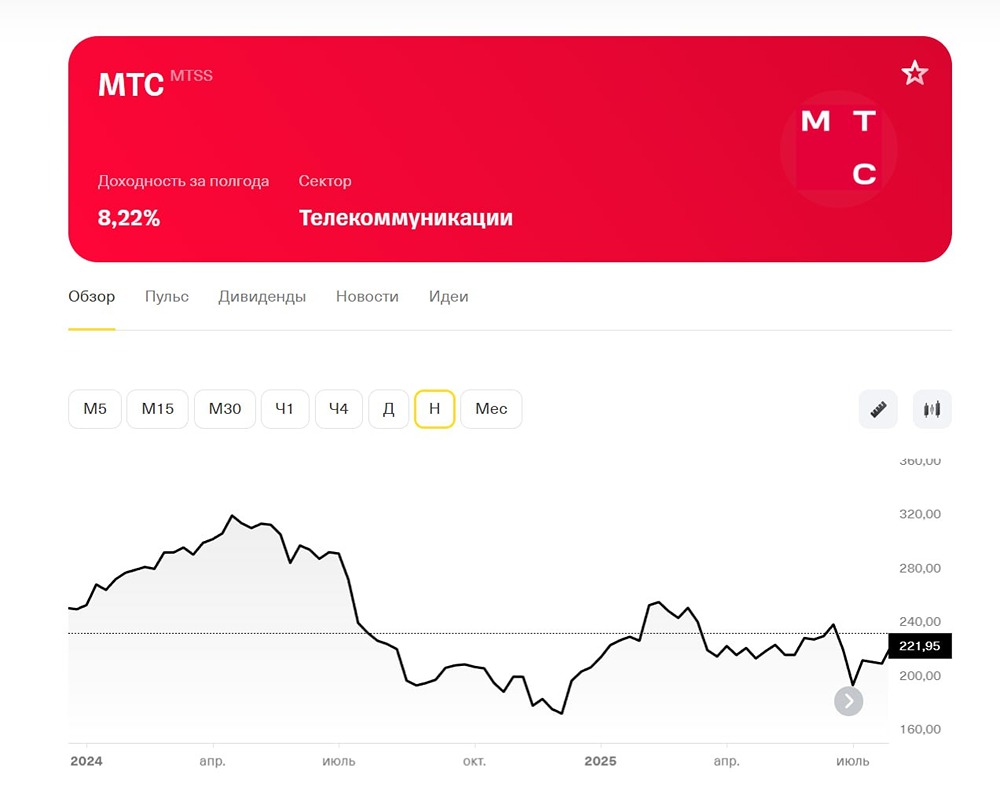Switch timeframe to Мес monthly
This screenshot has height=812, width=1000.
pos(491,409)
